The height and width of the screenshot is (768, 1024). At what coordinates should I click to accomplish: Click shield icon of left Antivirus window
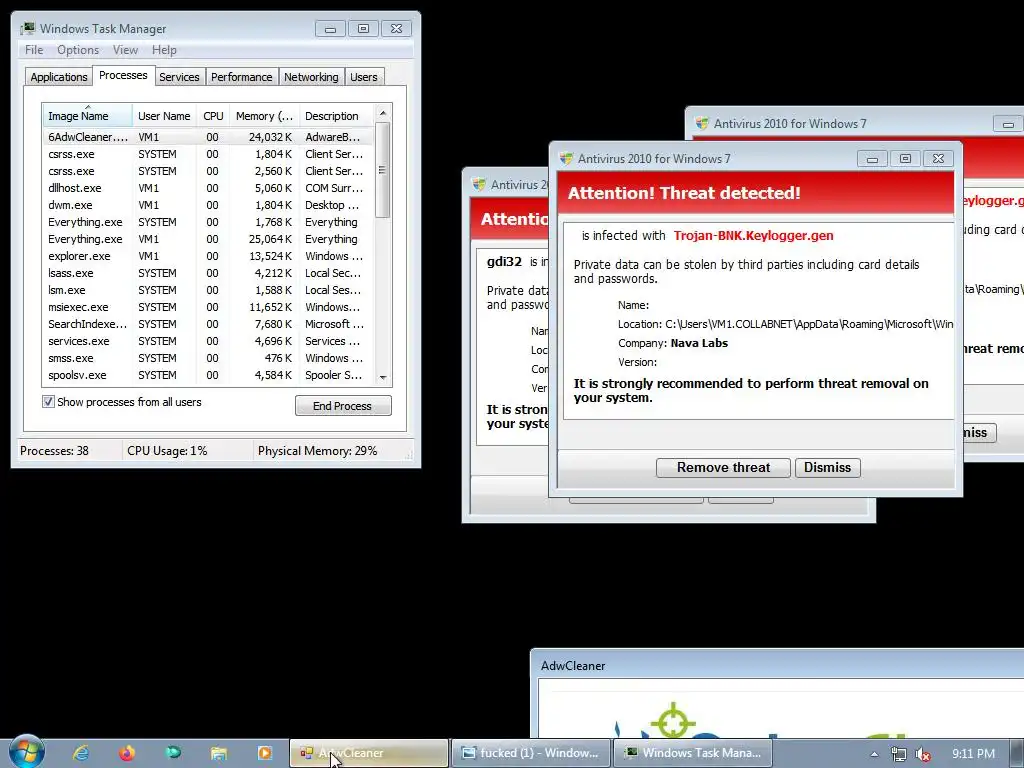click(479, 185)
